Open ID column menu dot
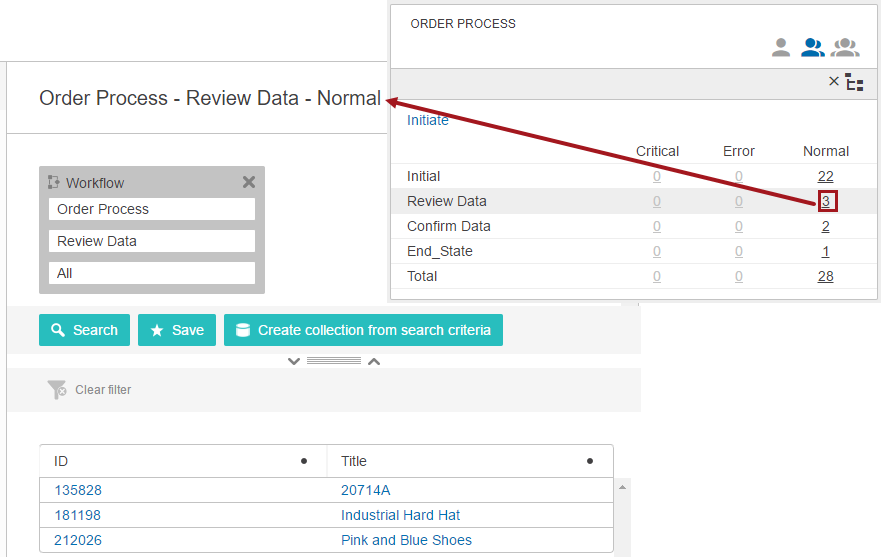 [x=304, y=461]
